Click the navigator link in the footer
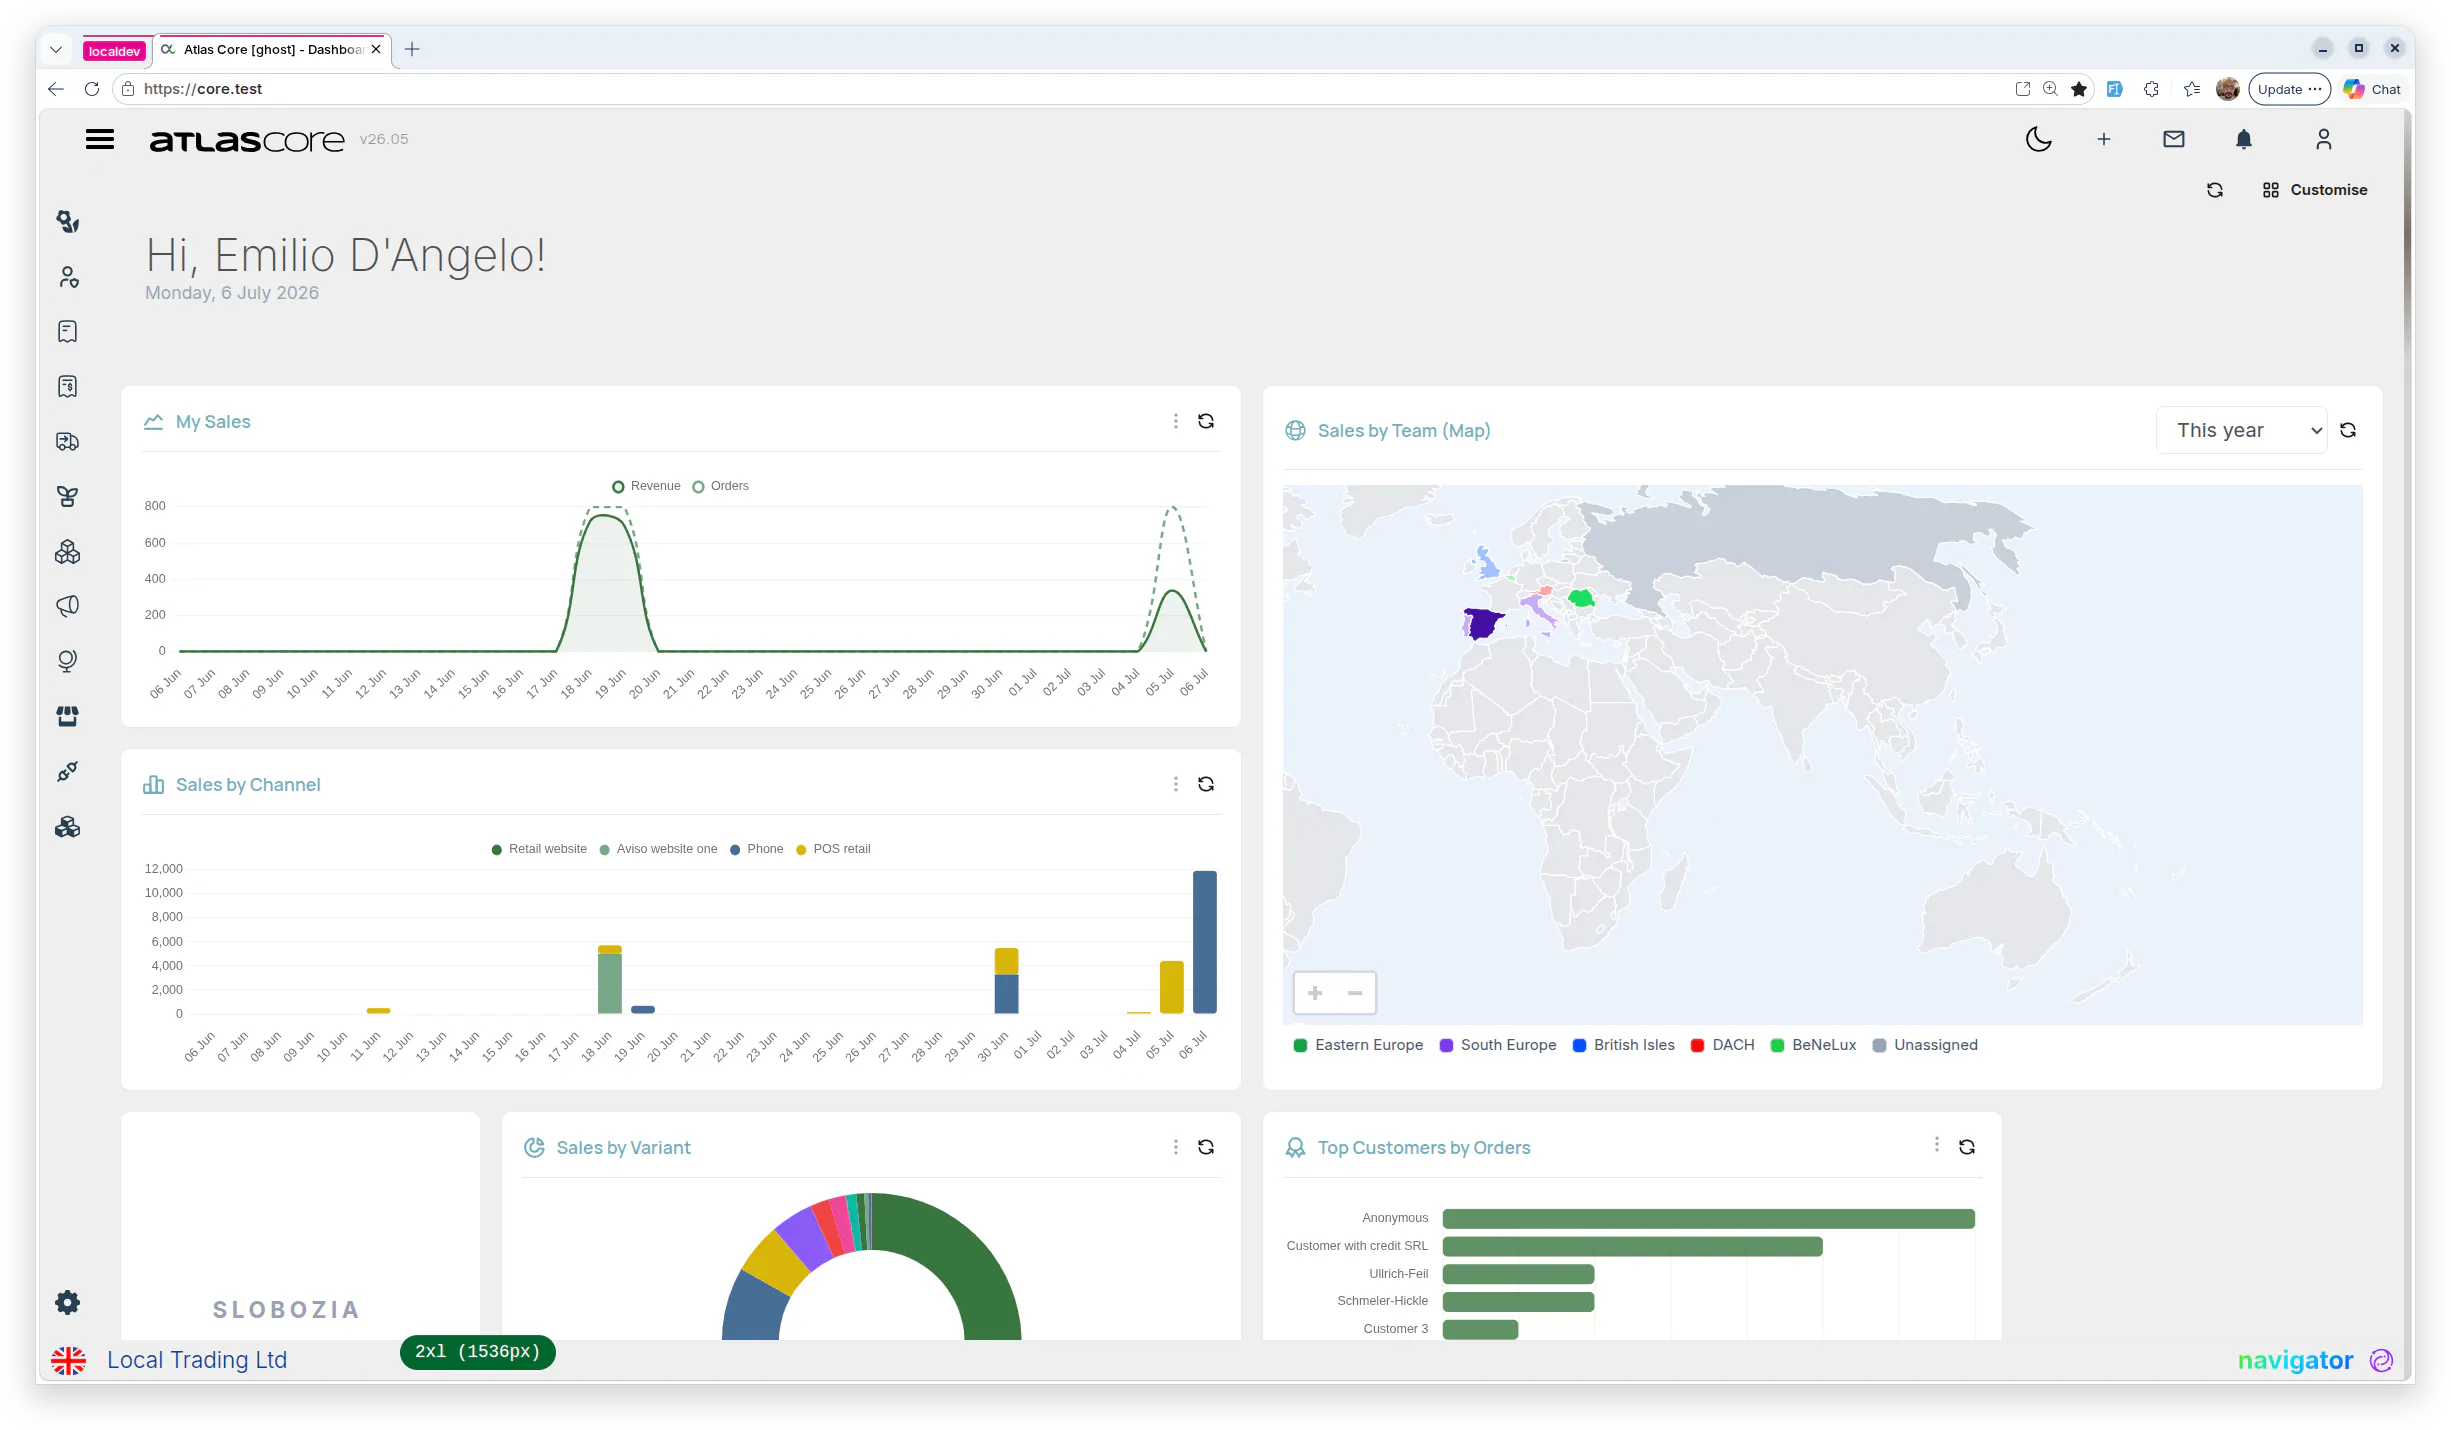 click(2296, 1360)
